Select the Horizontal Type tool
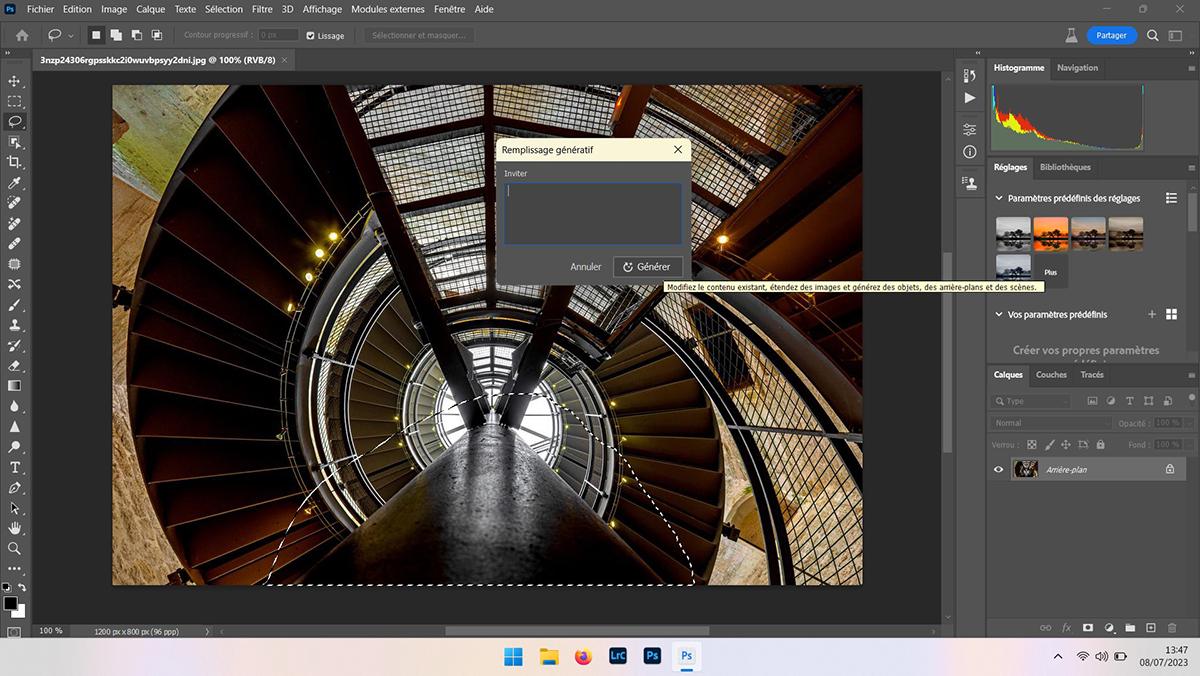The height and width of the screenshot is (676, 1200). pyautogui.click(x=14, y=467)
